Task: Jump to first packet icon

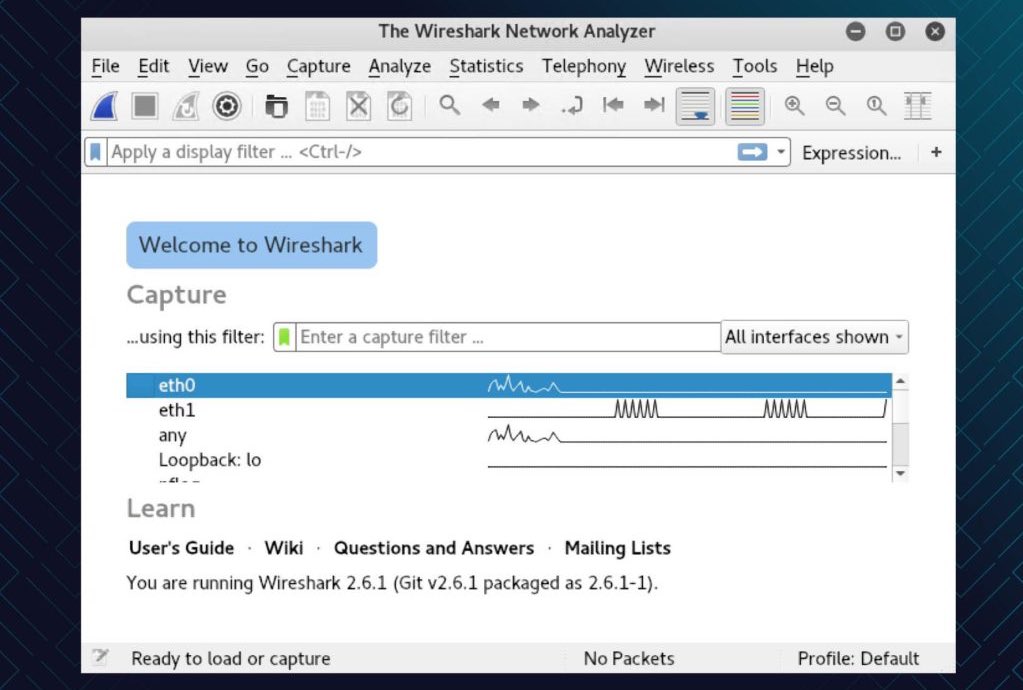Action: point(613,104)
